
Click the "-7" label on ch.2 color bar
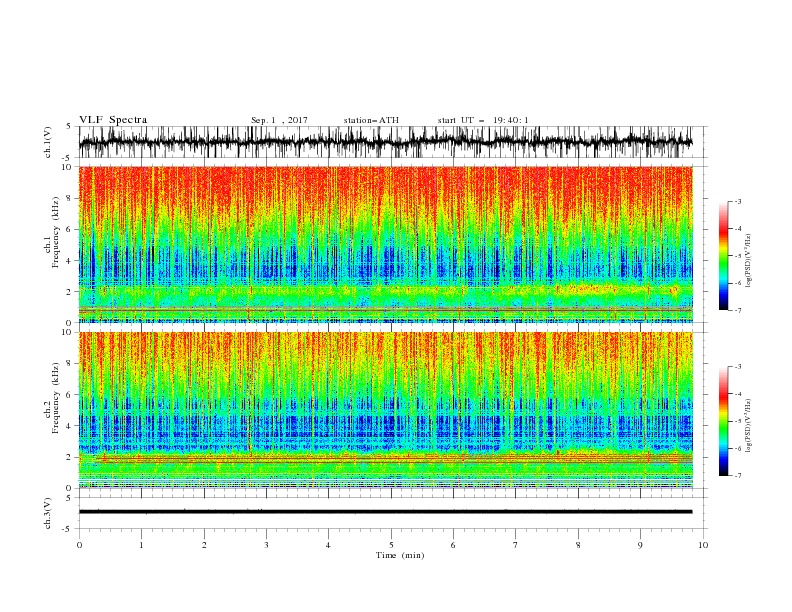(737, 475)
